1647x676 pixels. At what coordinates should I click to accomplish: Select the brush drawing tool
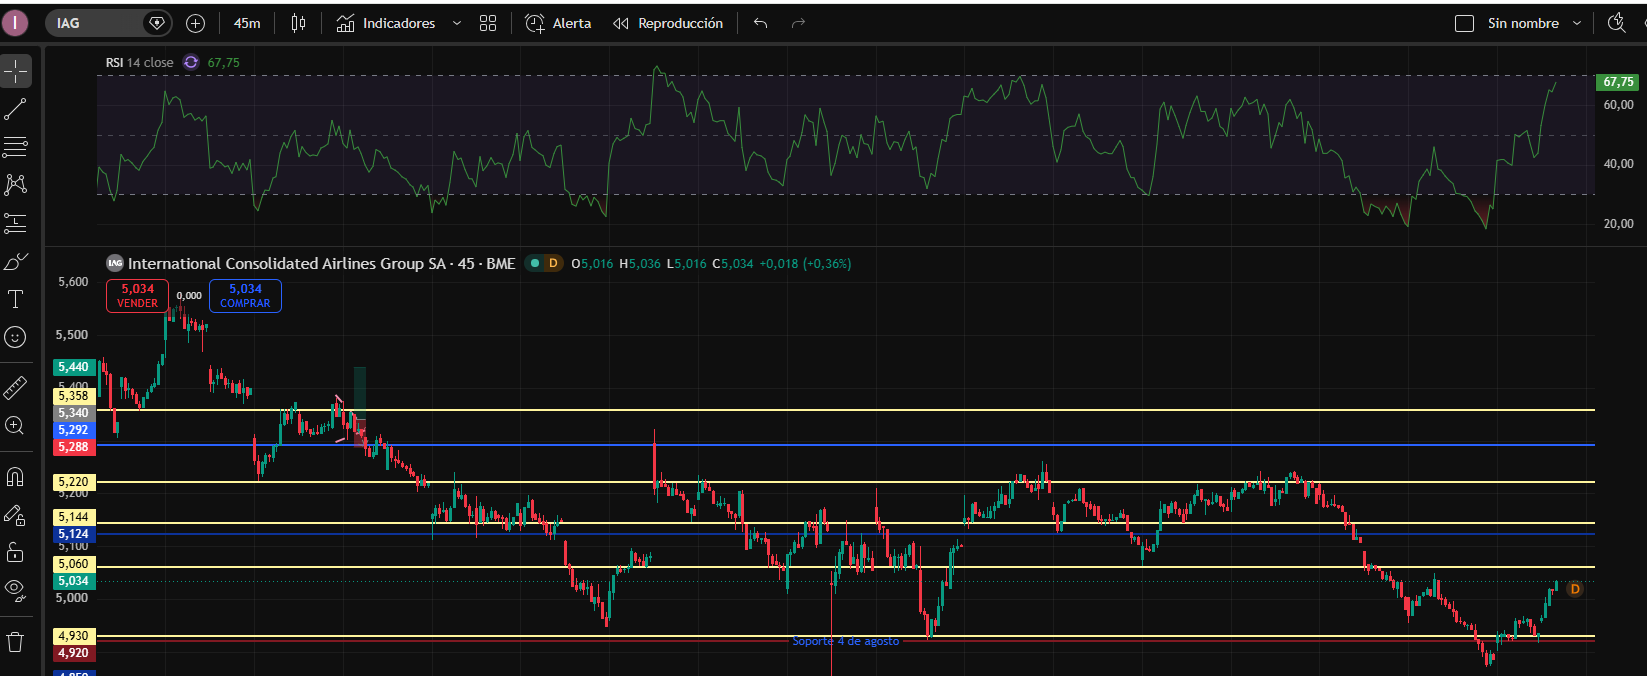(16, 261)
